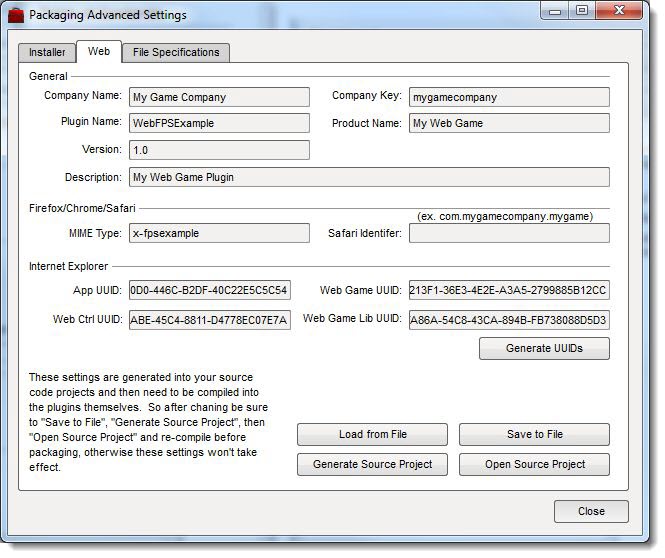Click the Plugin Name field

[219, 123]
